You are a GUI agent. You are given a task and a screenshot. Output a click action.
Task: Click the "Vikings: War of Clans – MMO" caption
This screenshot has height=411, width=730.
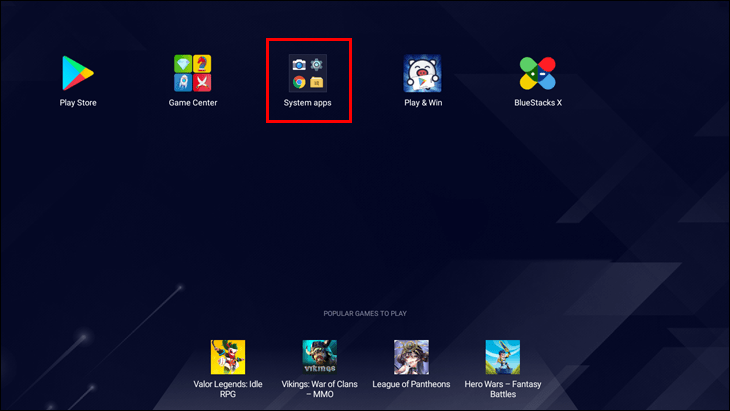tap(319, 389)
